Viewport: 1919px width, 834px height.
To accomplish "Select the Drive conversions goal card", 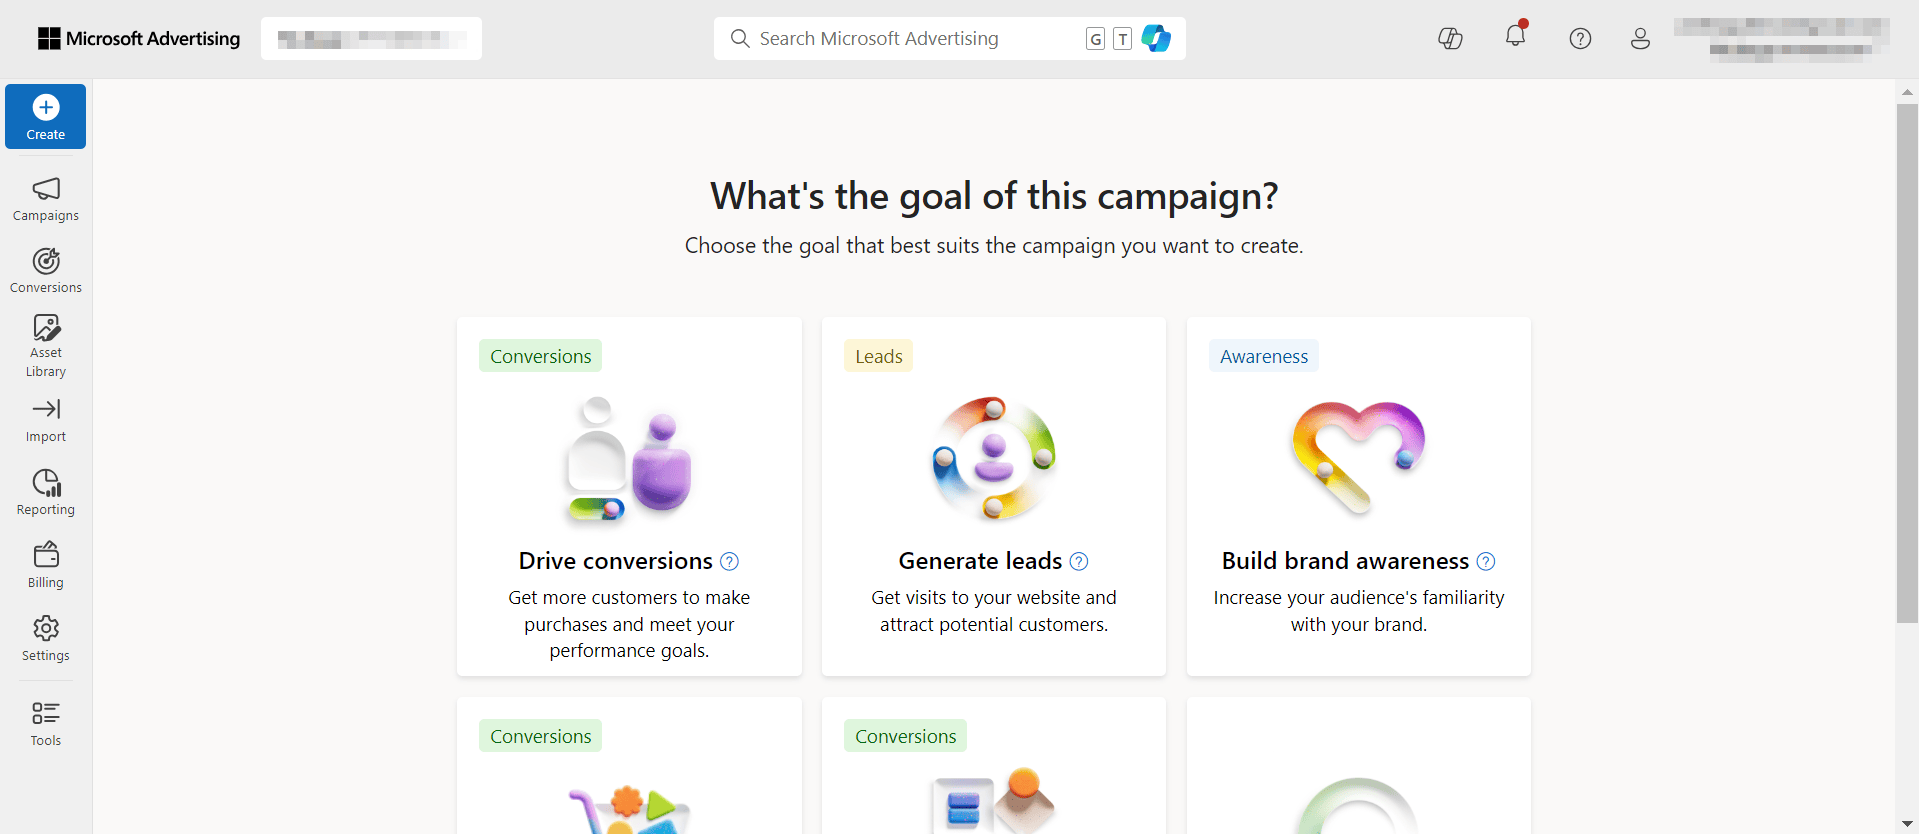I will tap(629, 496).
